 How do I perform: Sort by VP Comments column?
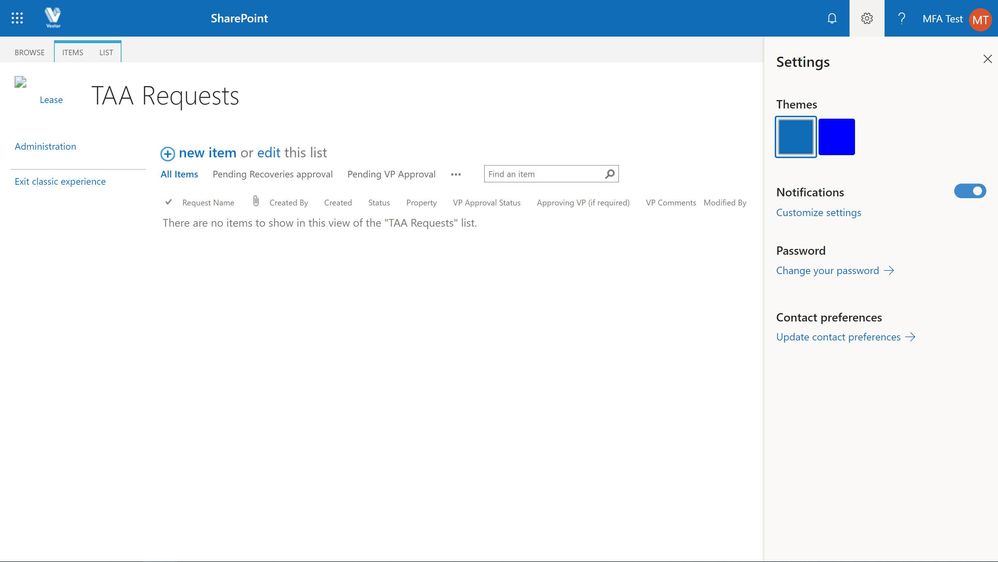671,202
